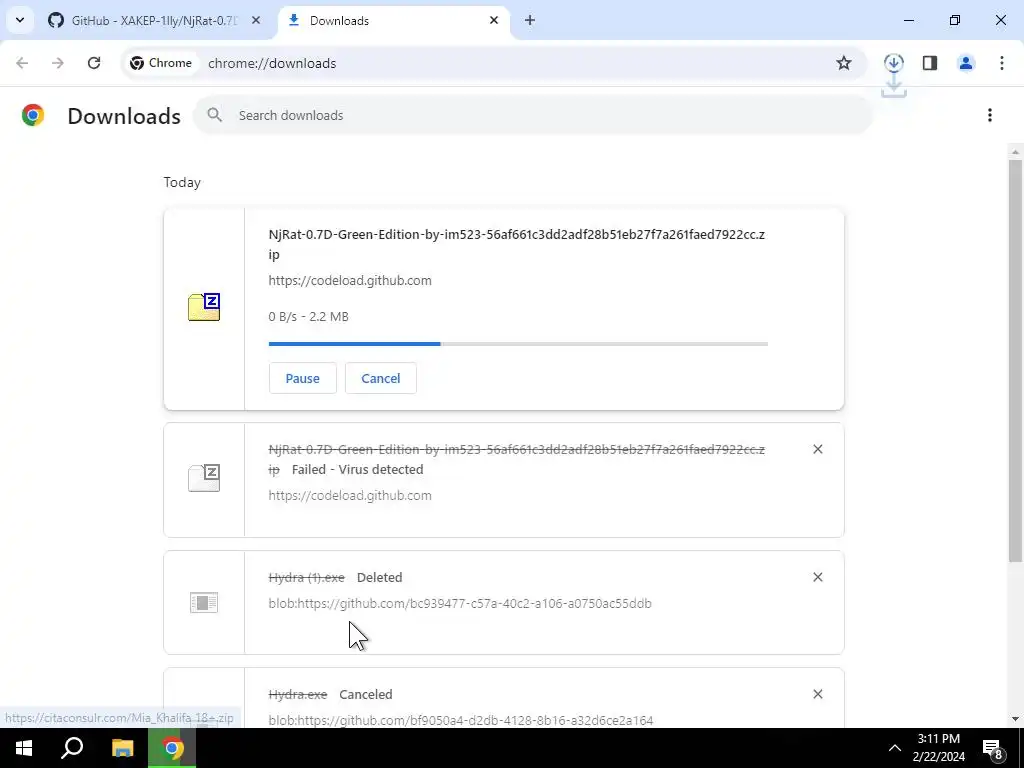Click the Hydra.exe 'Canceled' status text
The height and width of the screenshot is (768, 1024).
[366, 694]
